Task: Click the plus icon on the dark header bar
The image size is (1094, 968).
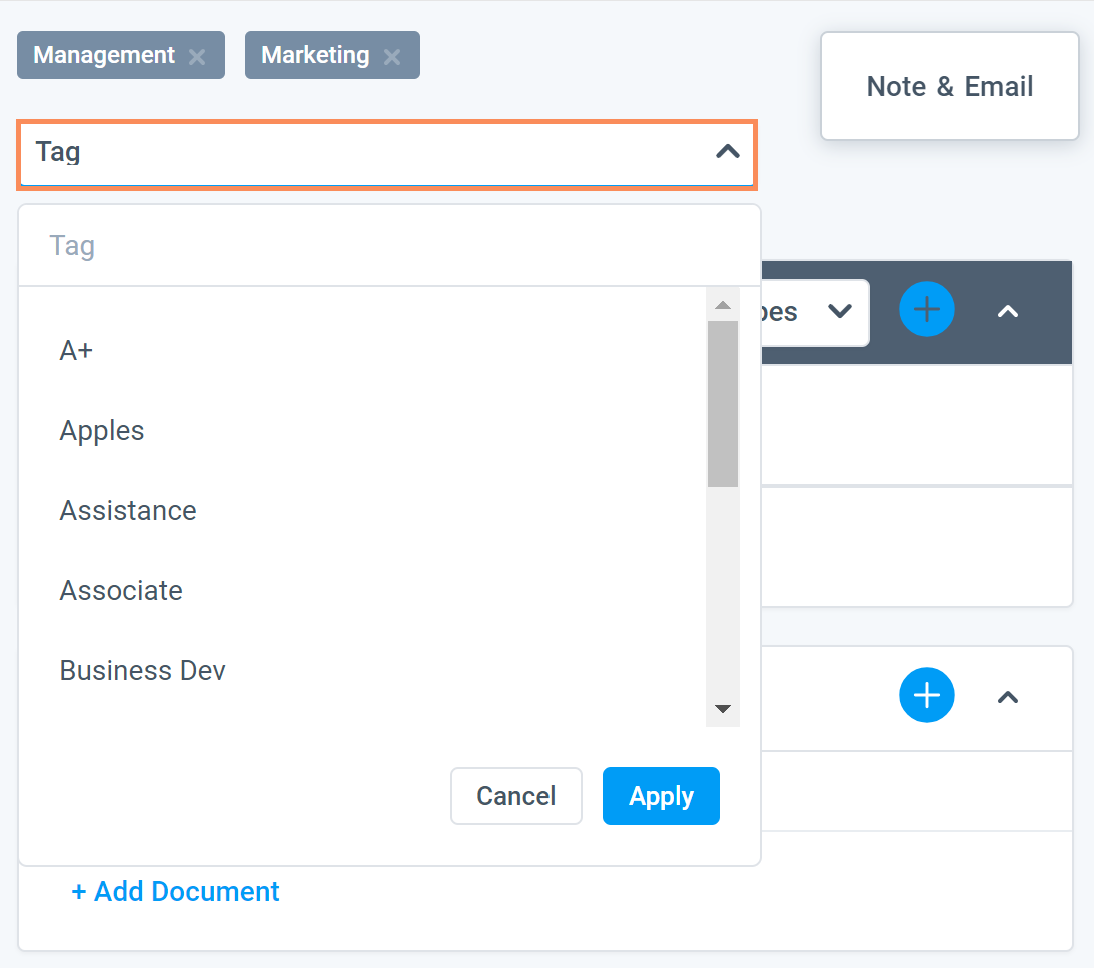Action: click(x=926, y=310)
